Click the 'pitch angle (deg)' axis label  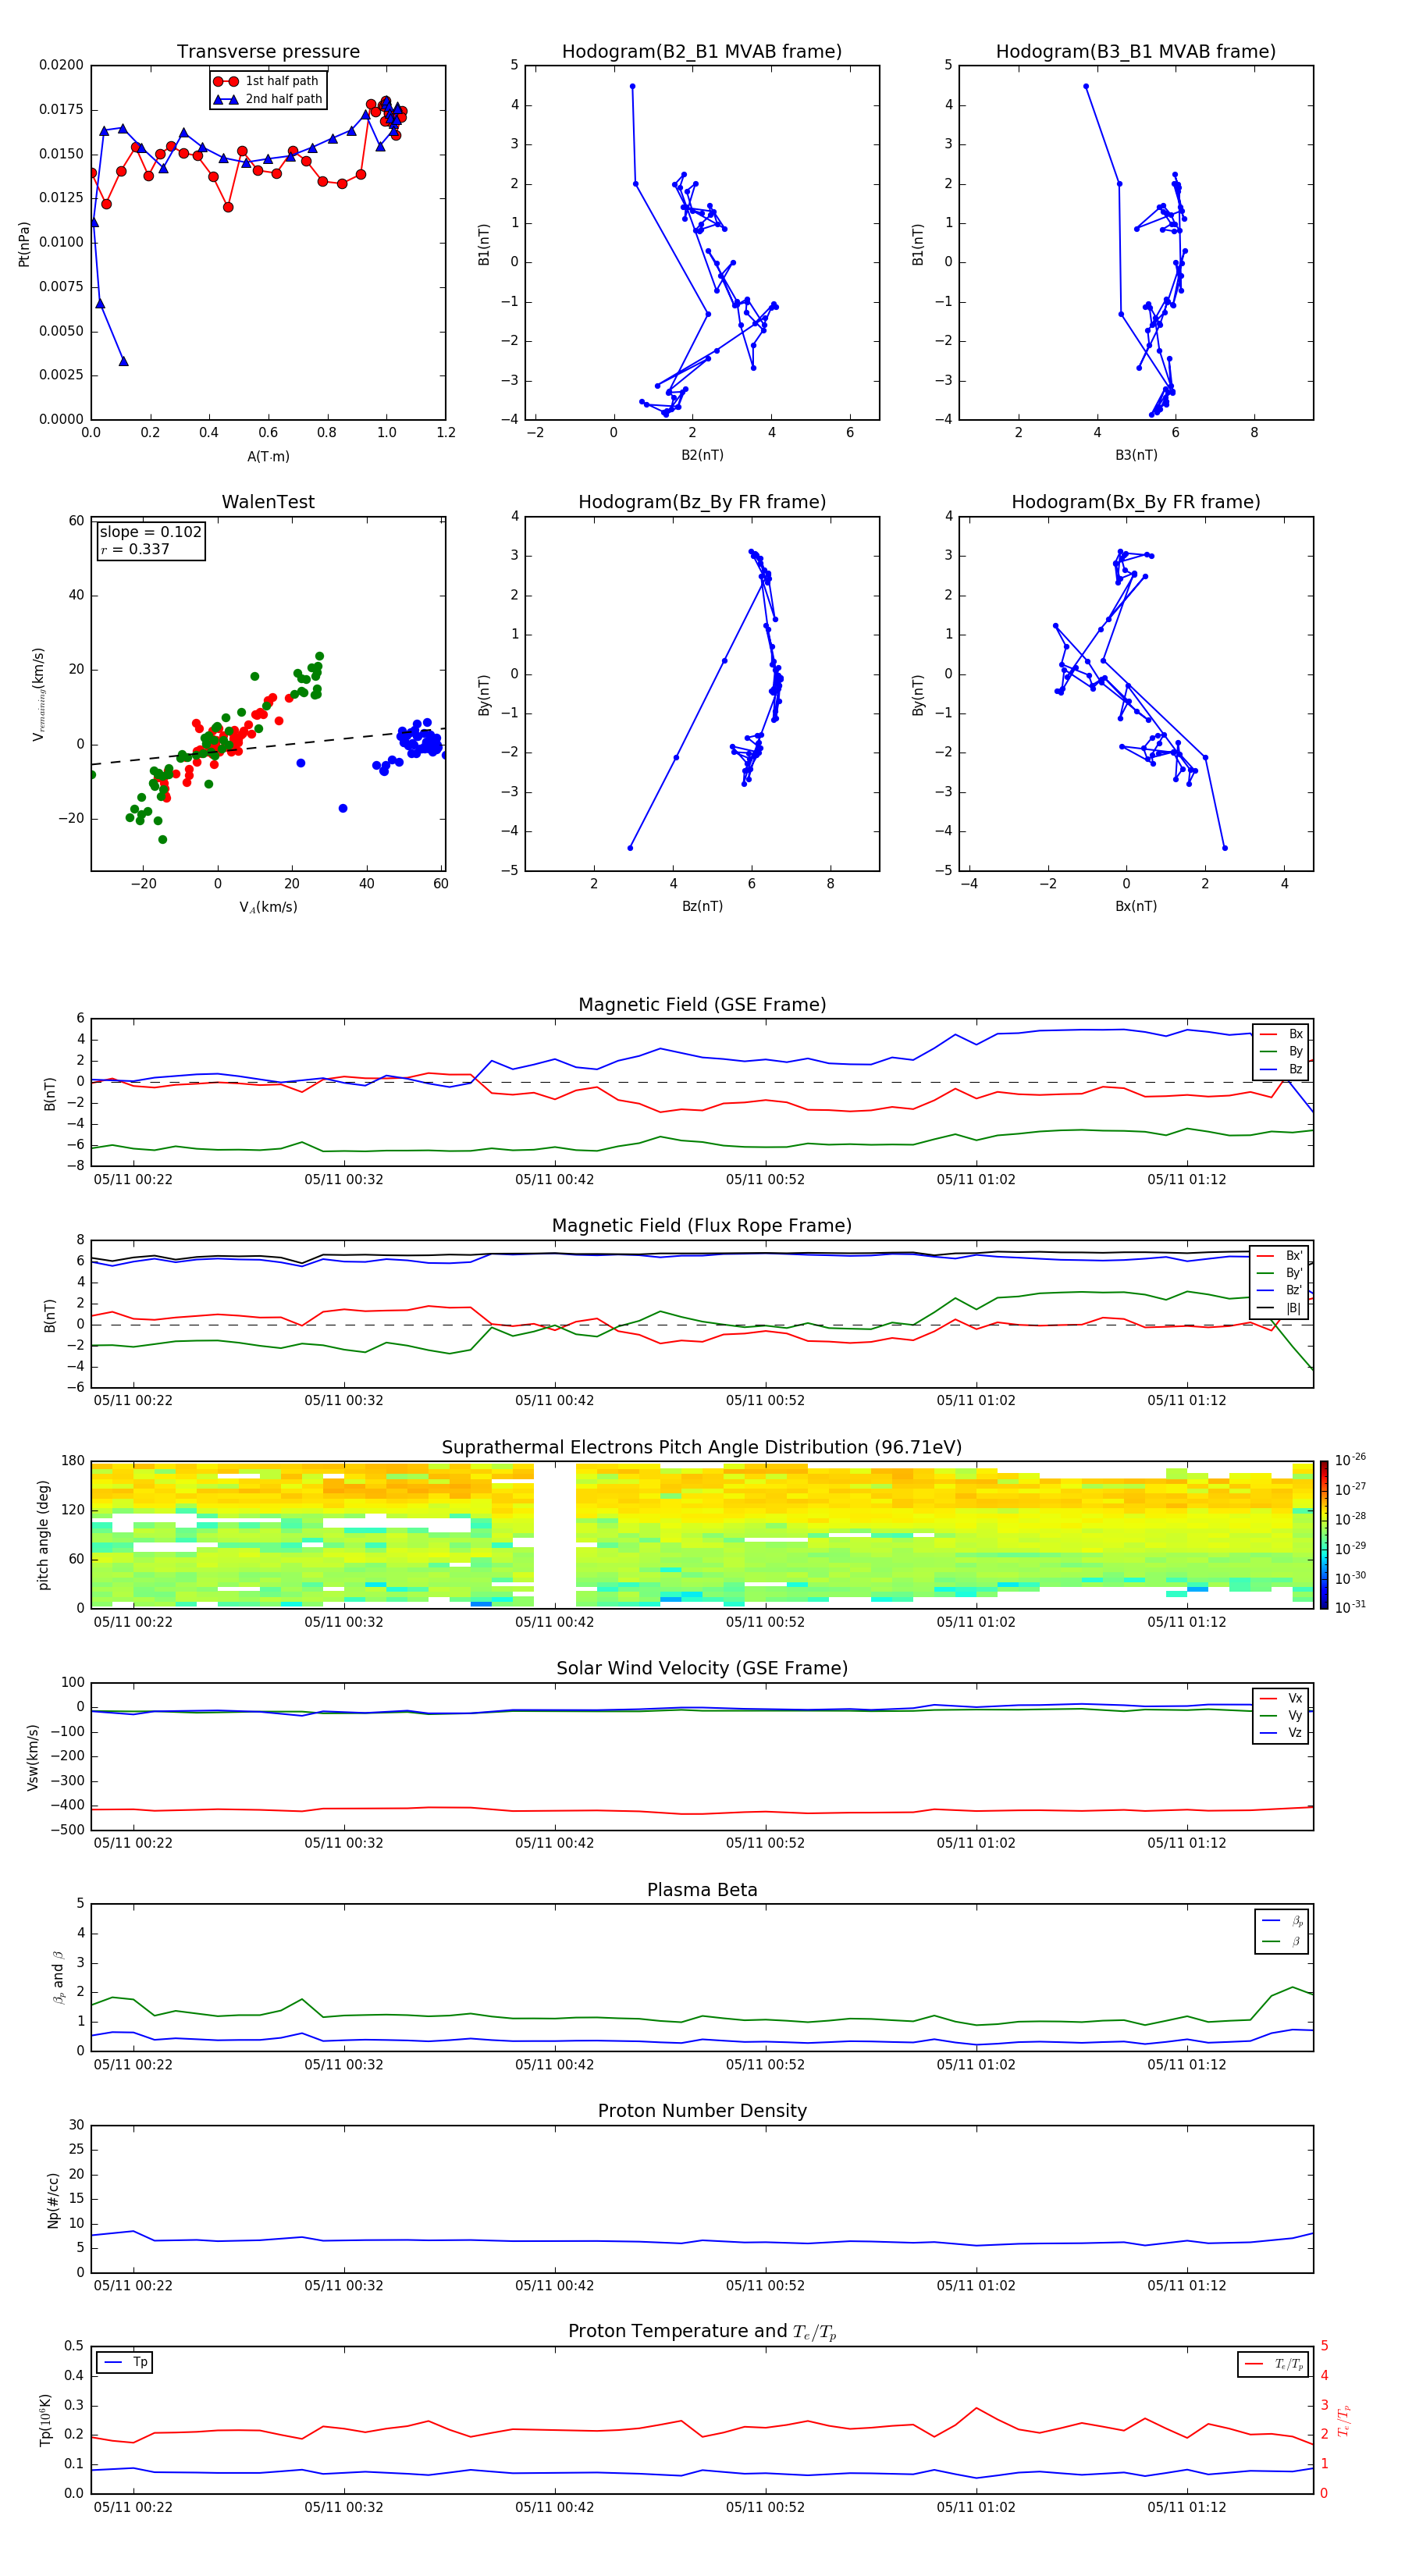43,1535
